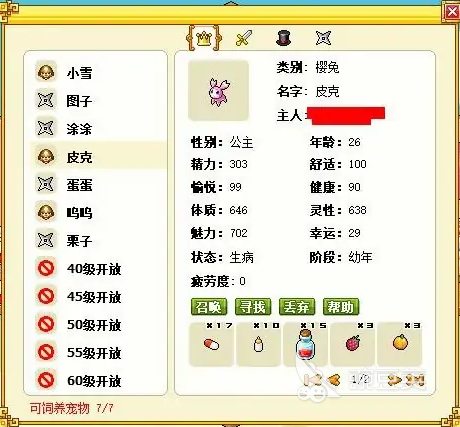Use the milk bottle item
The width and height of the screenshot is (460, 427).
(258, 345)
